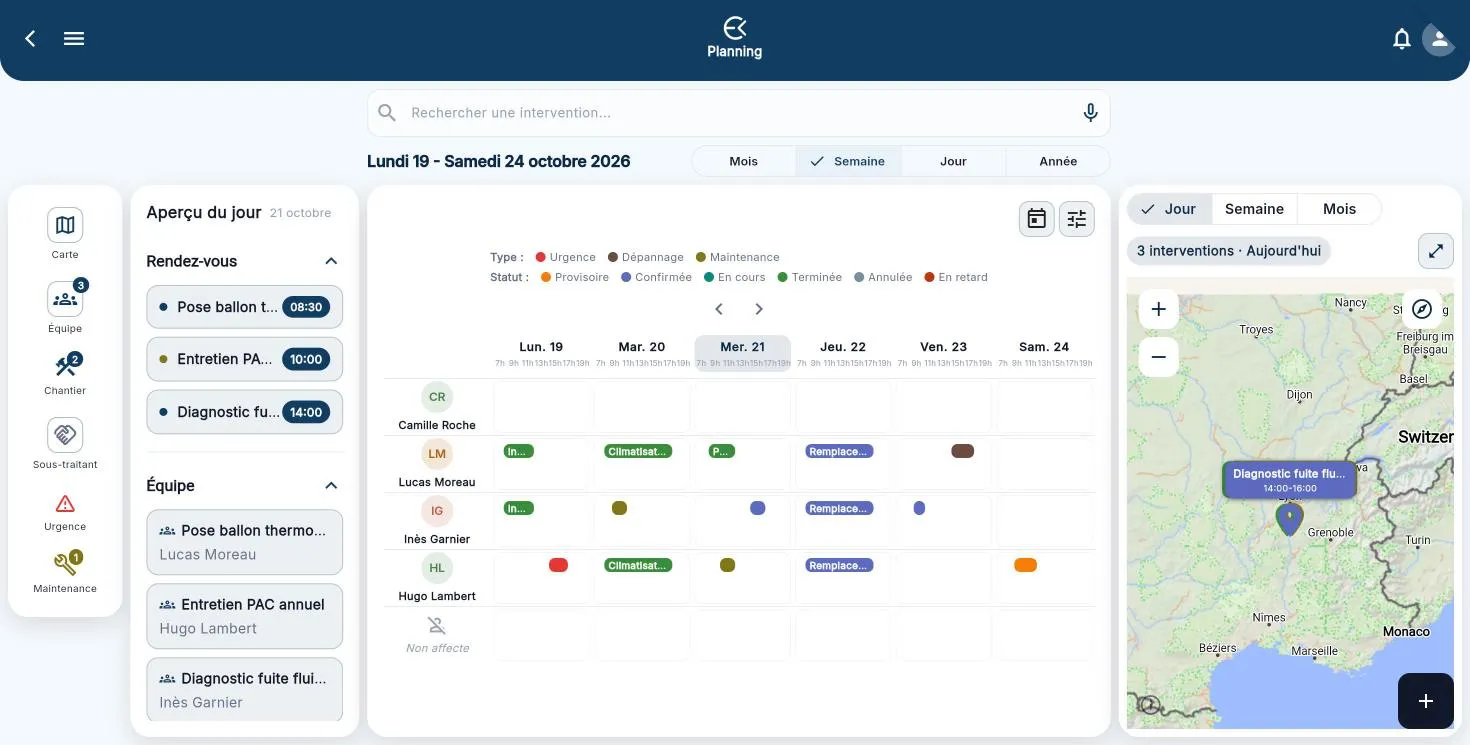
Task: Open the planning filter settings icon
Action: 1077,219
